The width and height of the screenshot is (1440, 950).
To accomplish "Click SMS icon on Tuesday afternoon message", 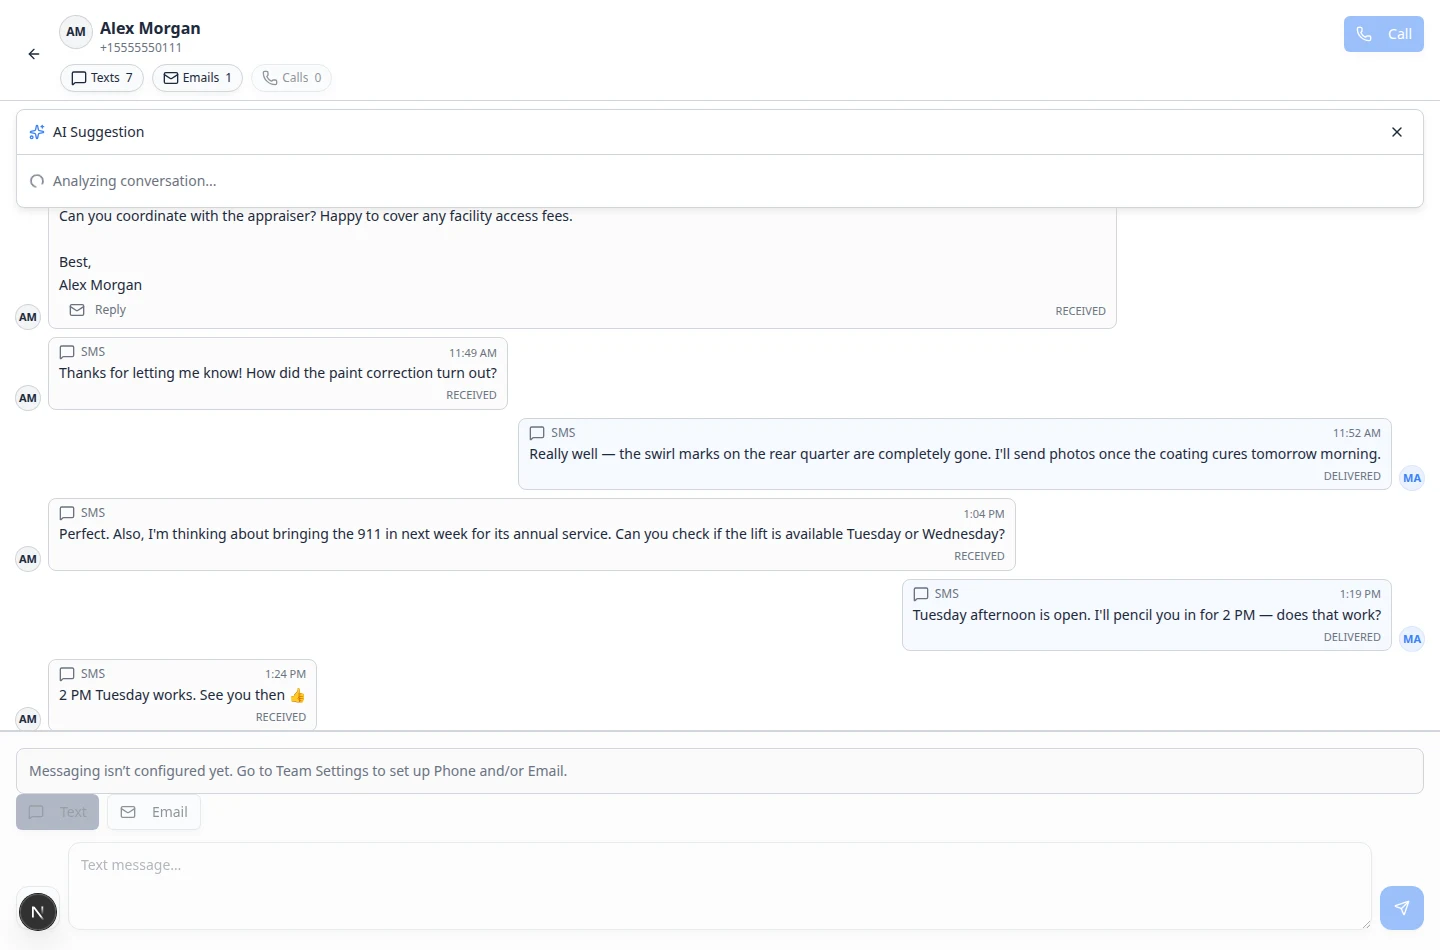I will [921, 594].
